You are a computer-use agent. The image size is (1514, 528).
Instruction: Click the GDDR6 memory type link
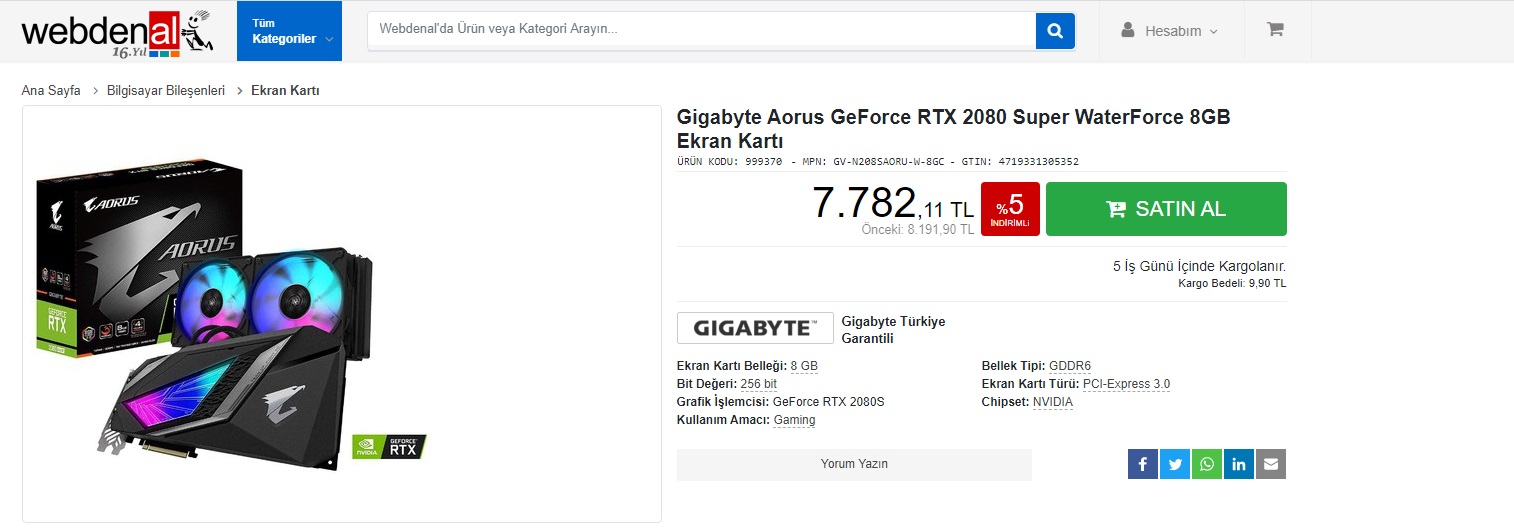click(x=1070, y=366)
